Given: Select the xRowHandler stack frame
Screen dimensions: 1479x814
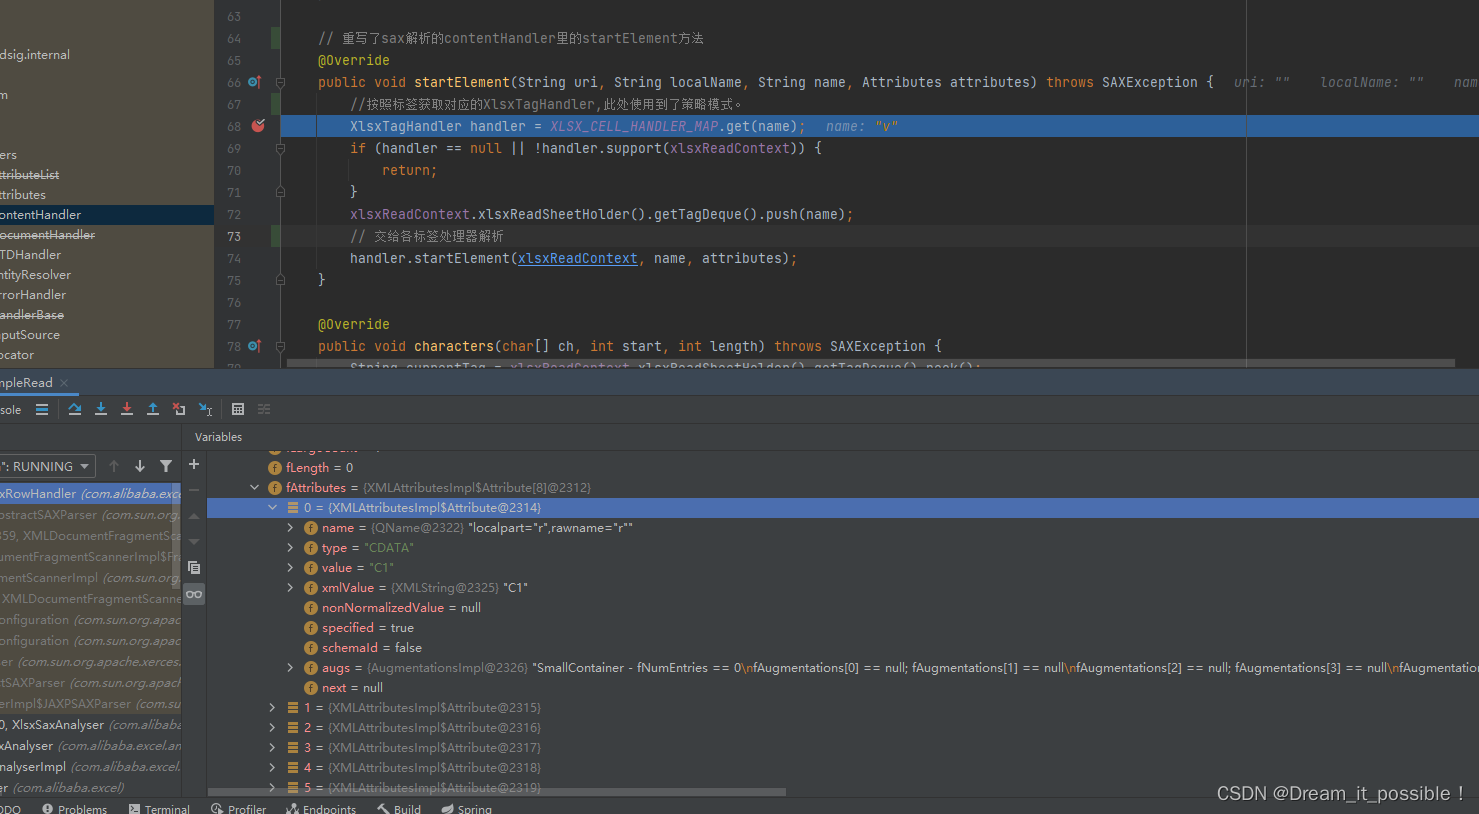Looking at the screenshot, I should coord(90,493).
